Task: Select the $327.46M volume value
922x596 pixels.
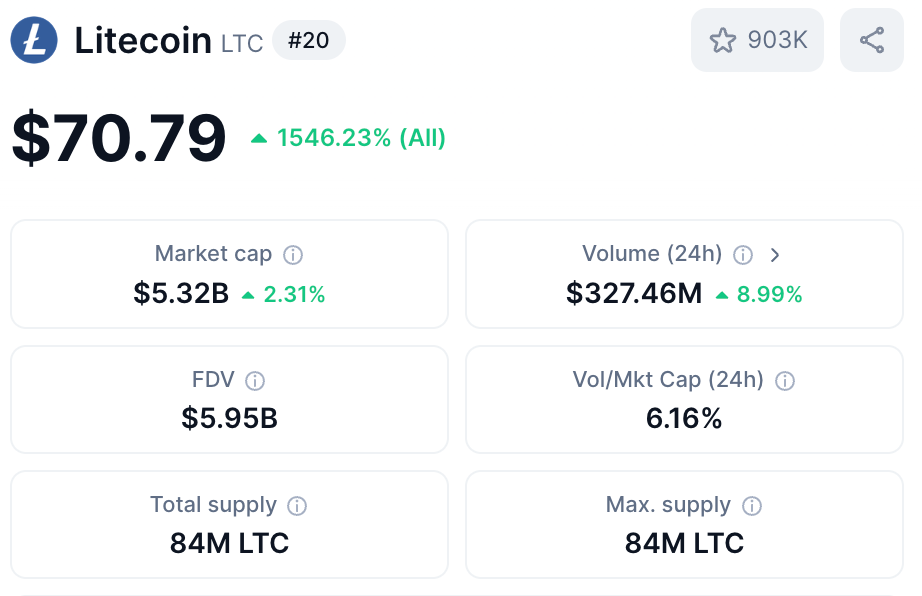Action: (x=634, y=293)
